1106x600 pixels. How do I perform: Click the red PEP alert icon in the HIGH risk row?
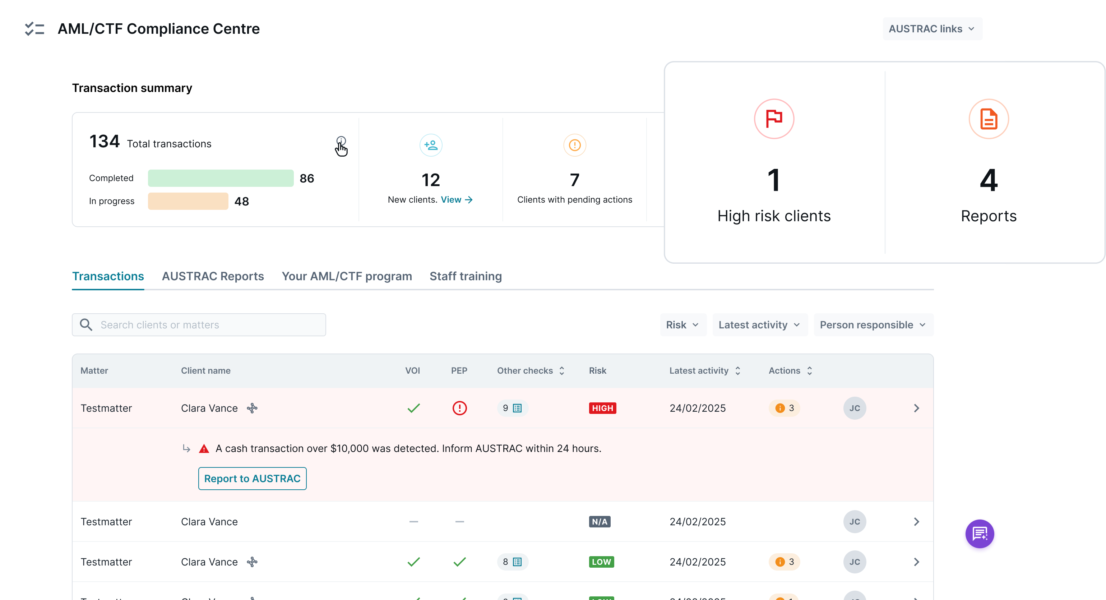[459, 408]
